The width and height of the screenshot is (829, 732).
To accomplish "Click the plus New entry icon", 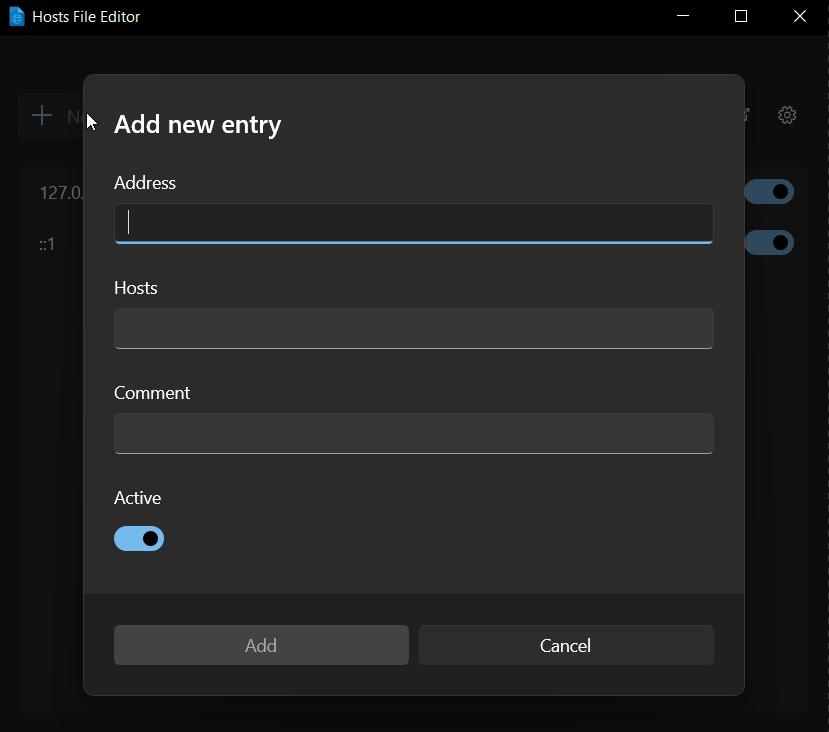I will pos(42,115).
